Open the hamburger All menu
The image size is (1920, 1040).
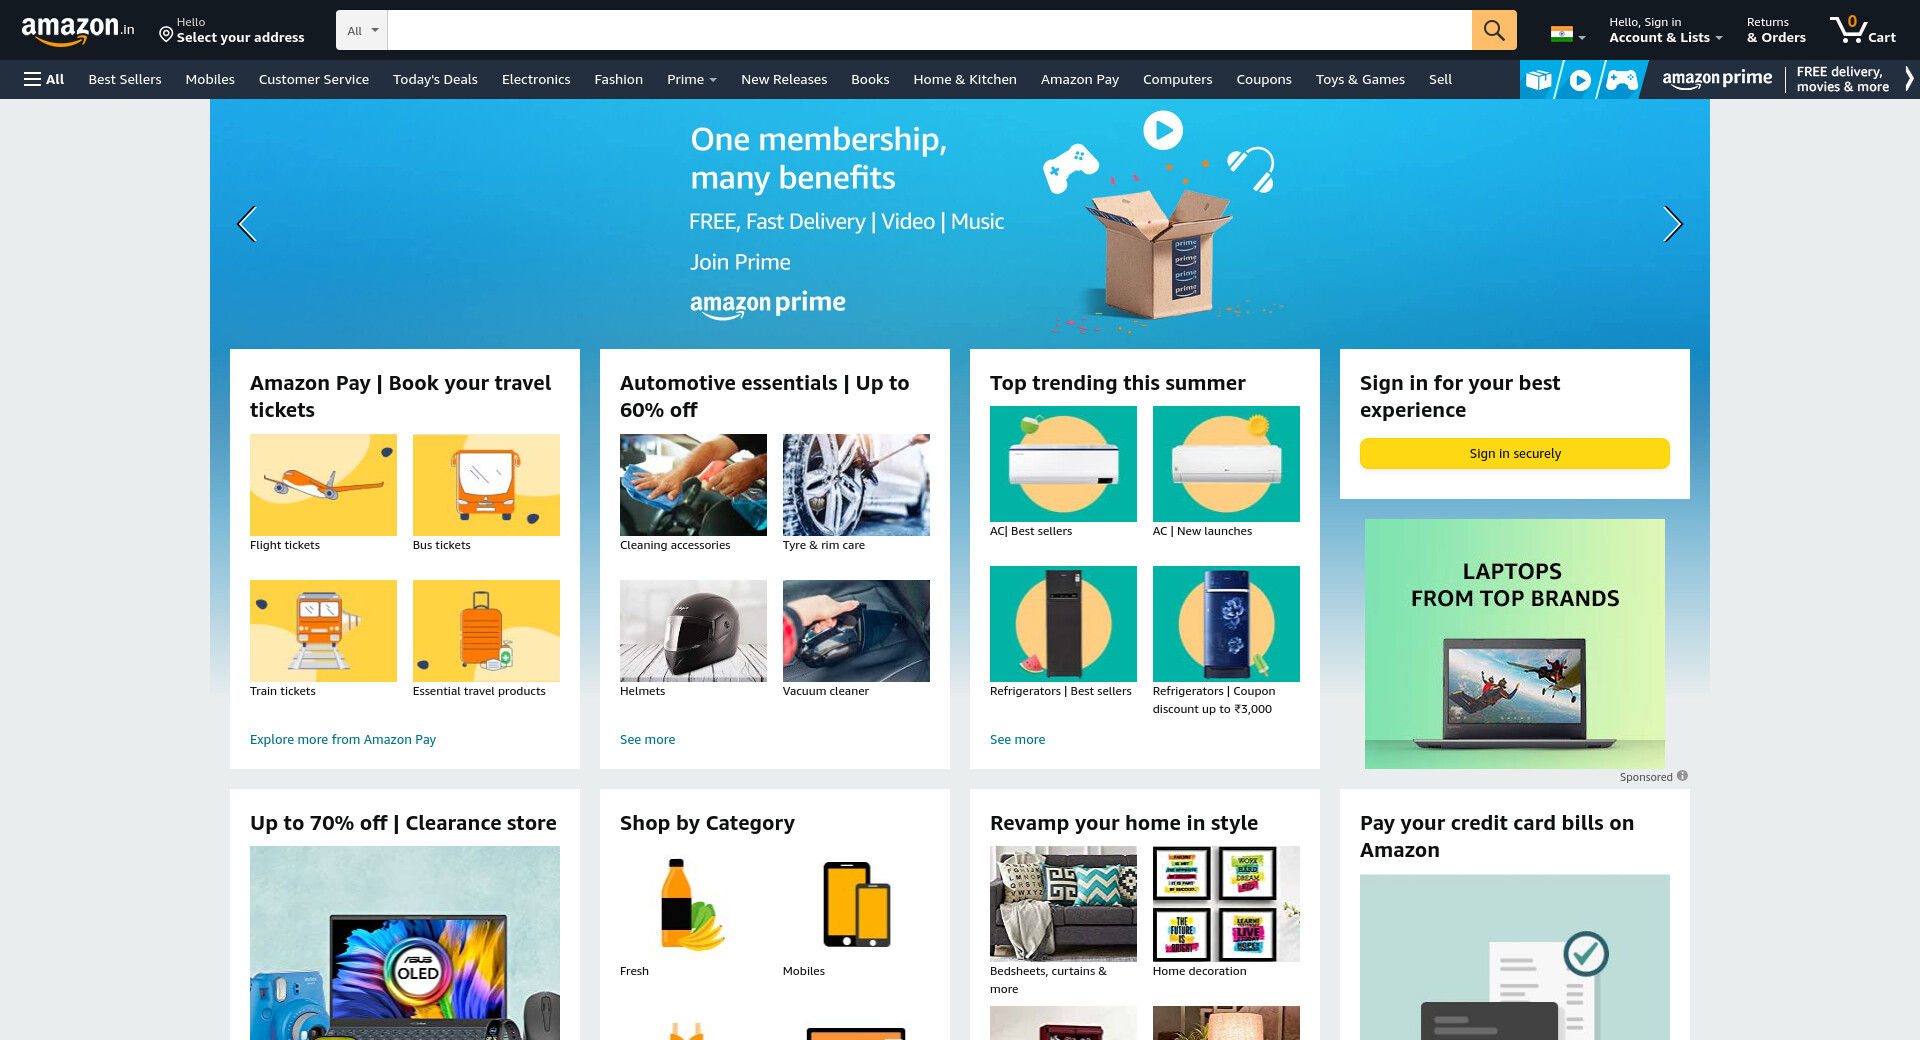point(44,79)
